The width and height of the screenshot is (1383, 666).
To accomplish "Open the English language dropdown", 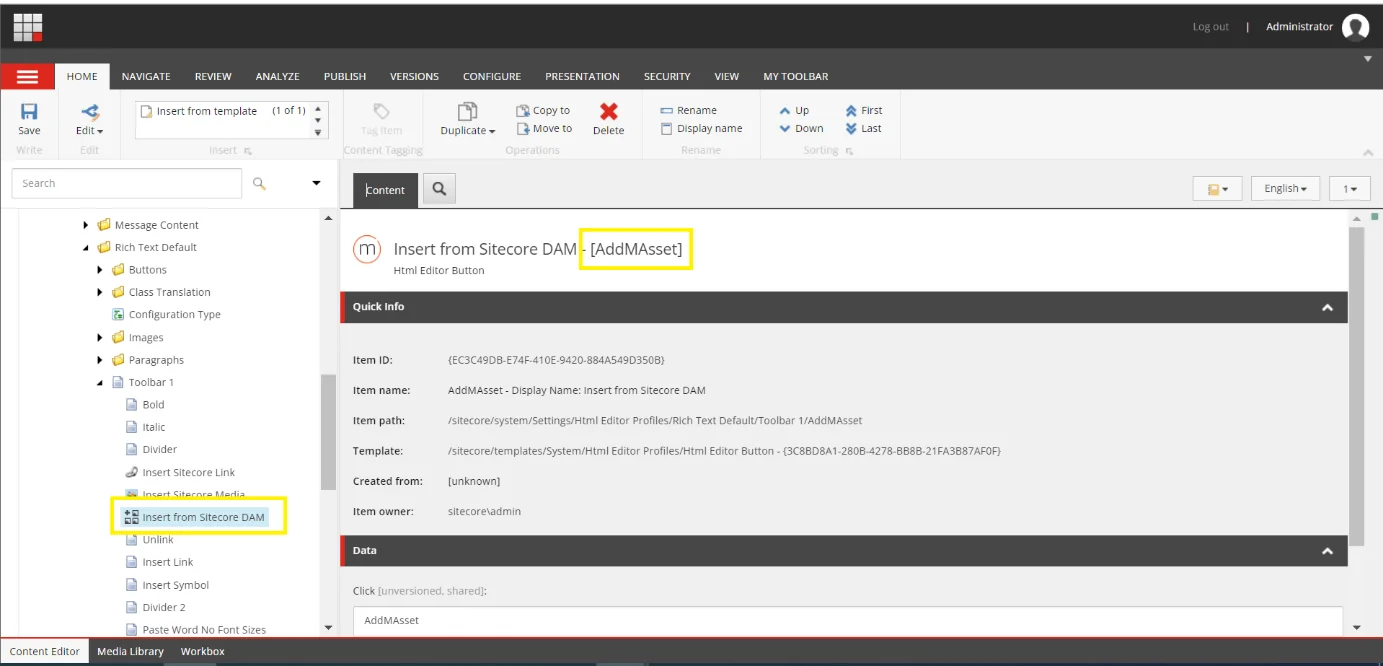I will pos(1285,188).
